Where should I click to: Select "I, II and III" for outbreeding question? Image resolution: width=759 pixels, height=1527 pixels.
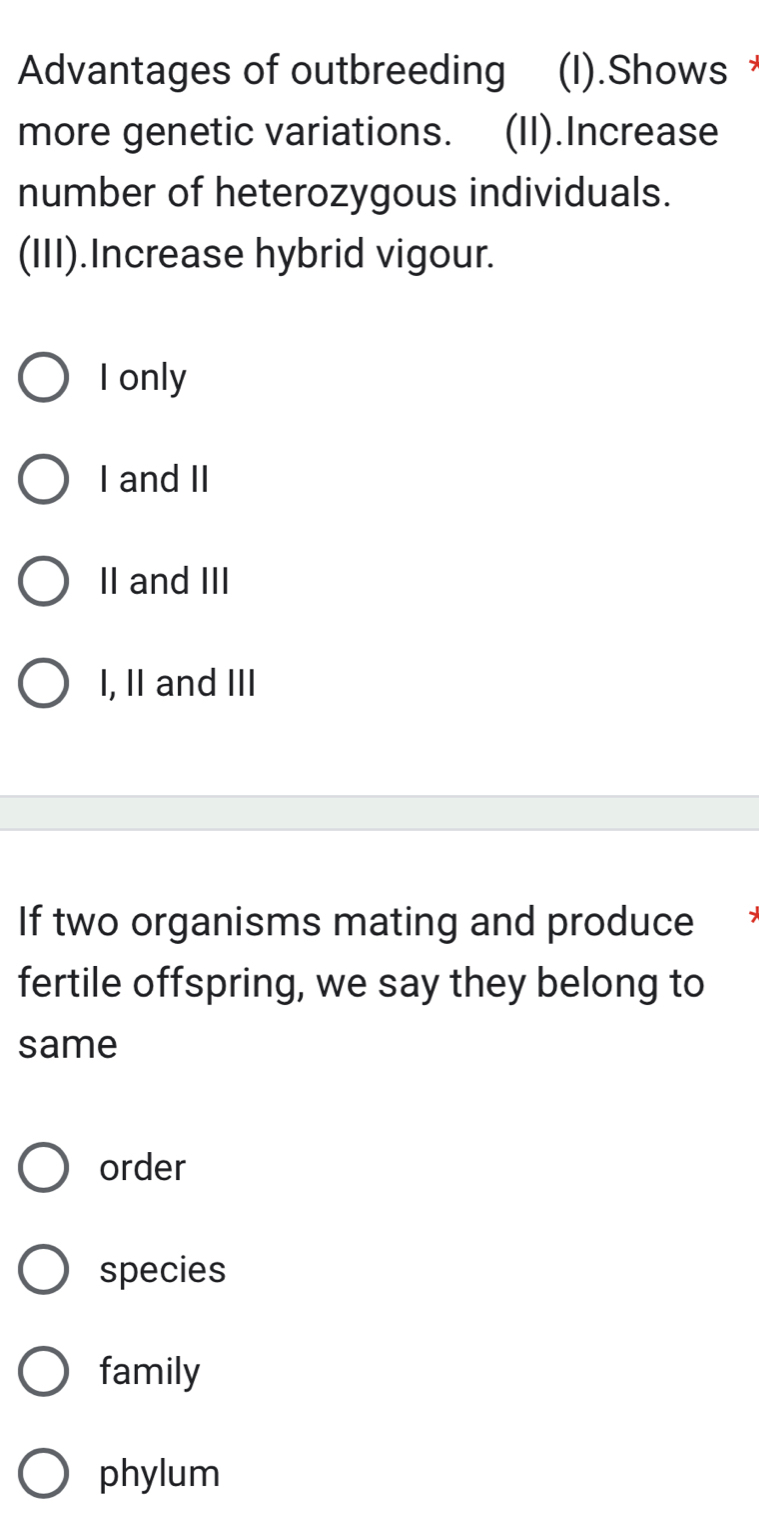click(42, 684)
